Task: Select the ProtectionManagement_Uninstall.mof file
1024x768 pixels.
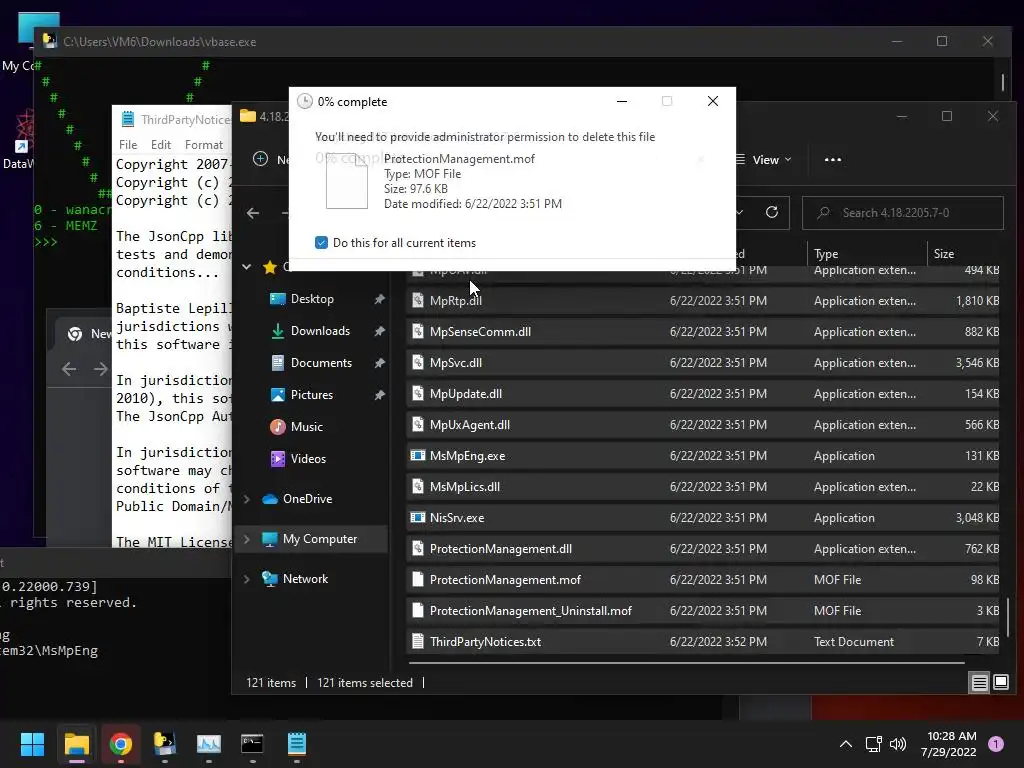Action: coord(703,611)
